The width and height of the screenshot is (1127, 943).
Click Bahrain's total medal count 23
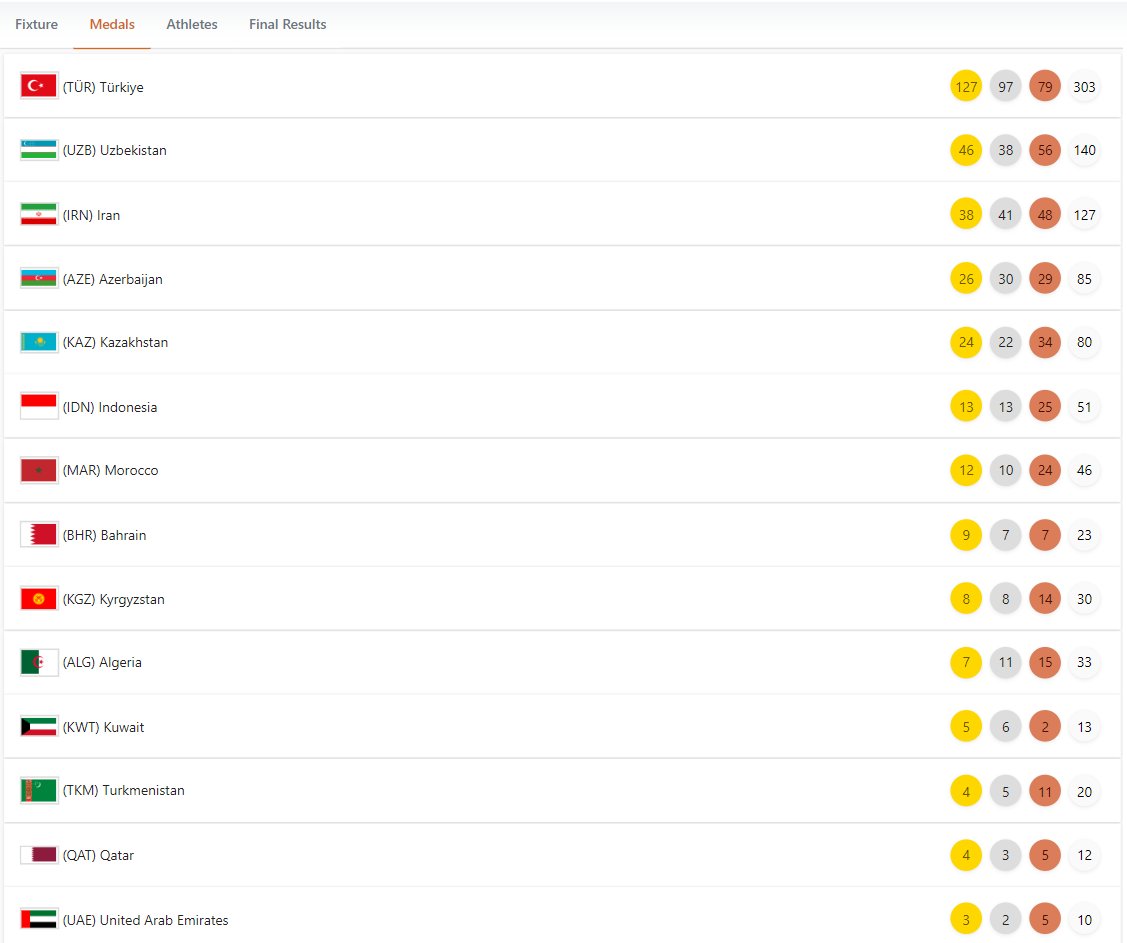[x=1085, y=535]
